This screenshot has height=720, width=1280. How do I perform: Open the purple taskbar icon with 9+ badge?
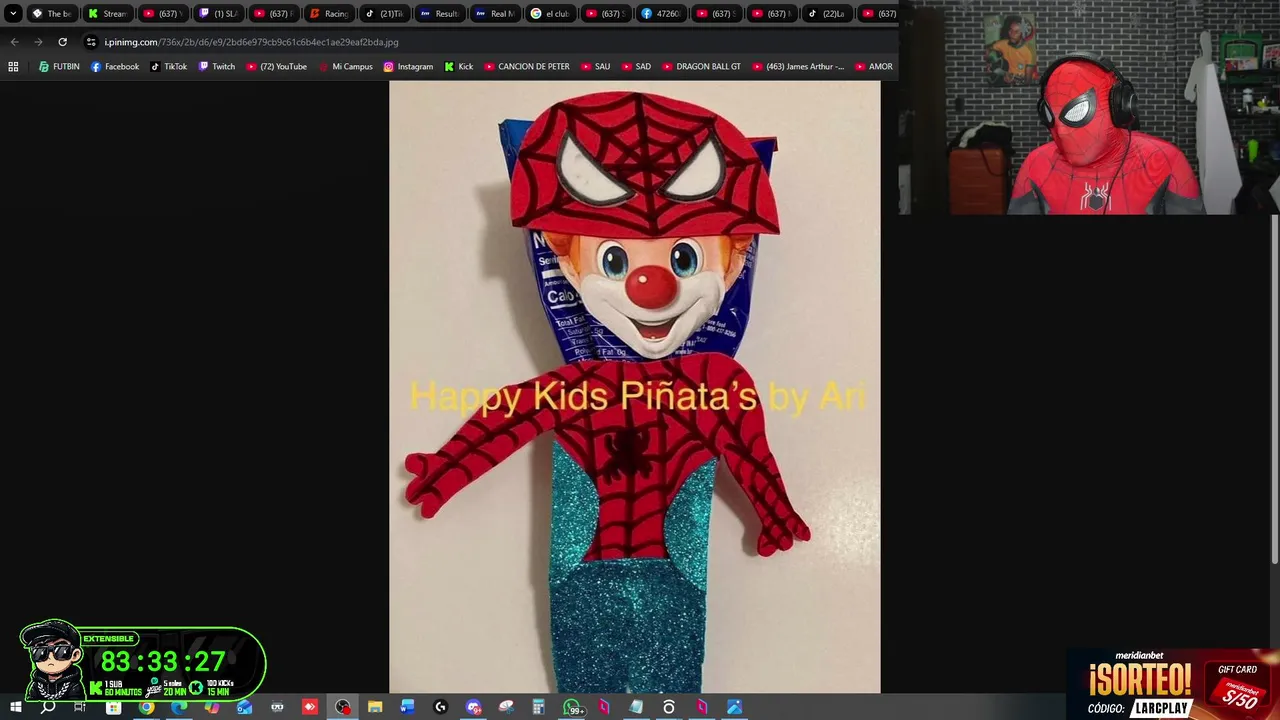click(474, 707)
